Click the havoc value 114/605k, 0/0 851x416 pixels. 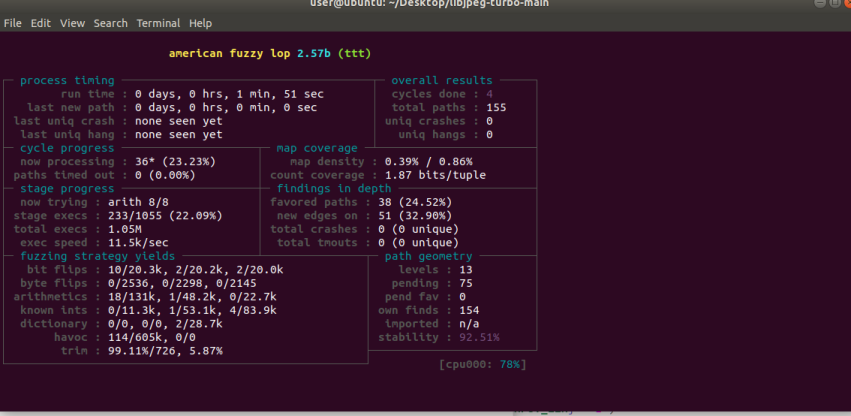pos(152,338)
